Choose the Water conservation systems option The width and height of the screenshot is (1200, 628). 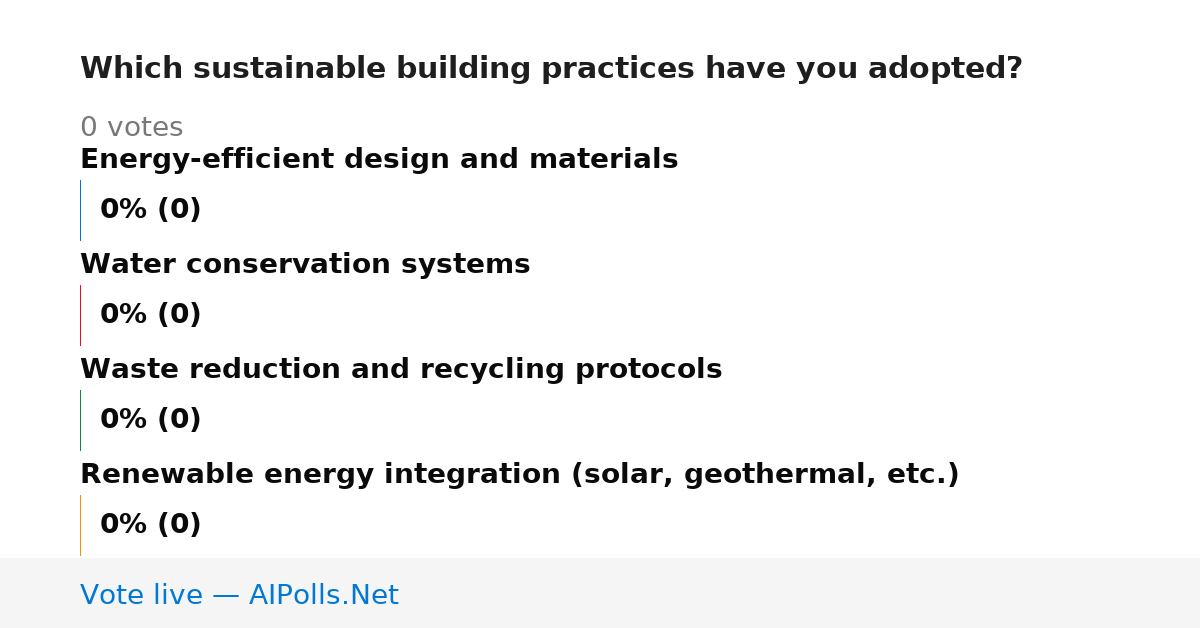[305, 265]
